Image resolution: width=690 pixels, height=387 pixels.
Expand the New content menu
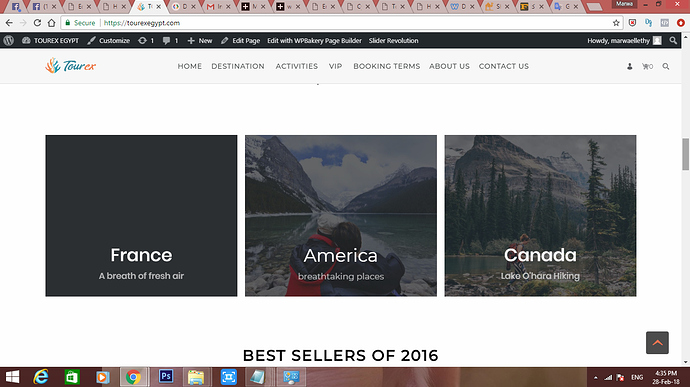[x=200, y=41]
